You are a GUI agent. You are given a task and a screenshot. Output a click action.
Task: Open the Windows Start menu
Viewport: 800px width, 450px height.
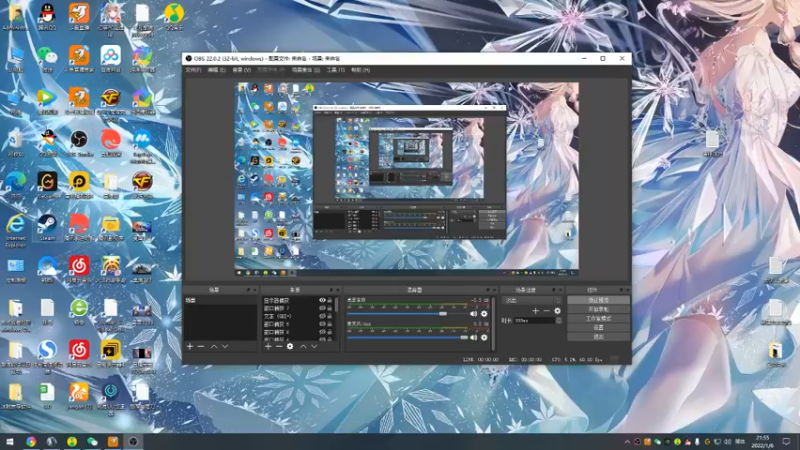click(x=10, y=442)
